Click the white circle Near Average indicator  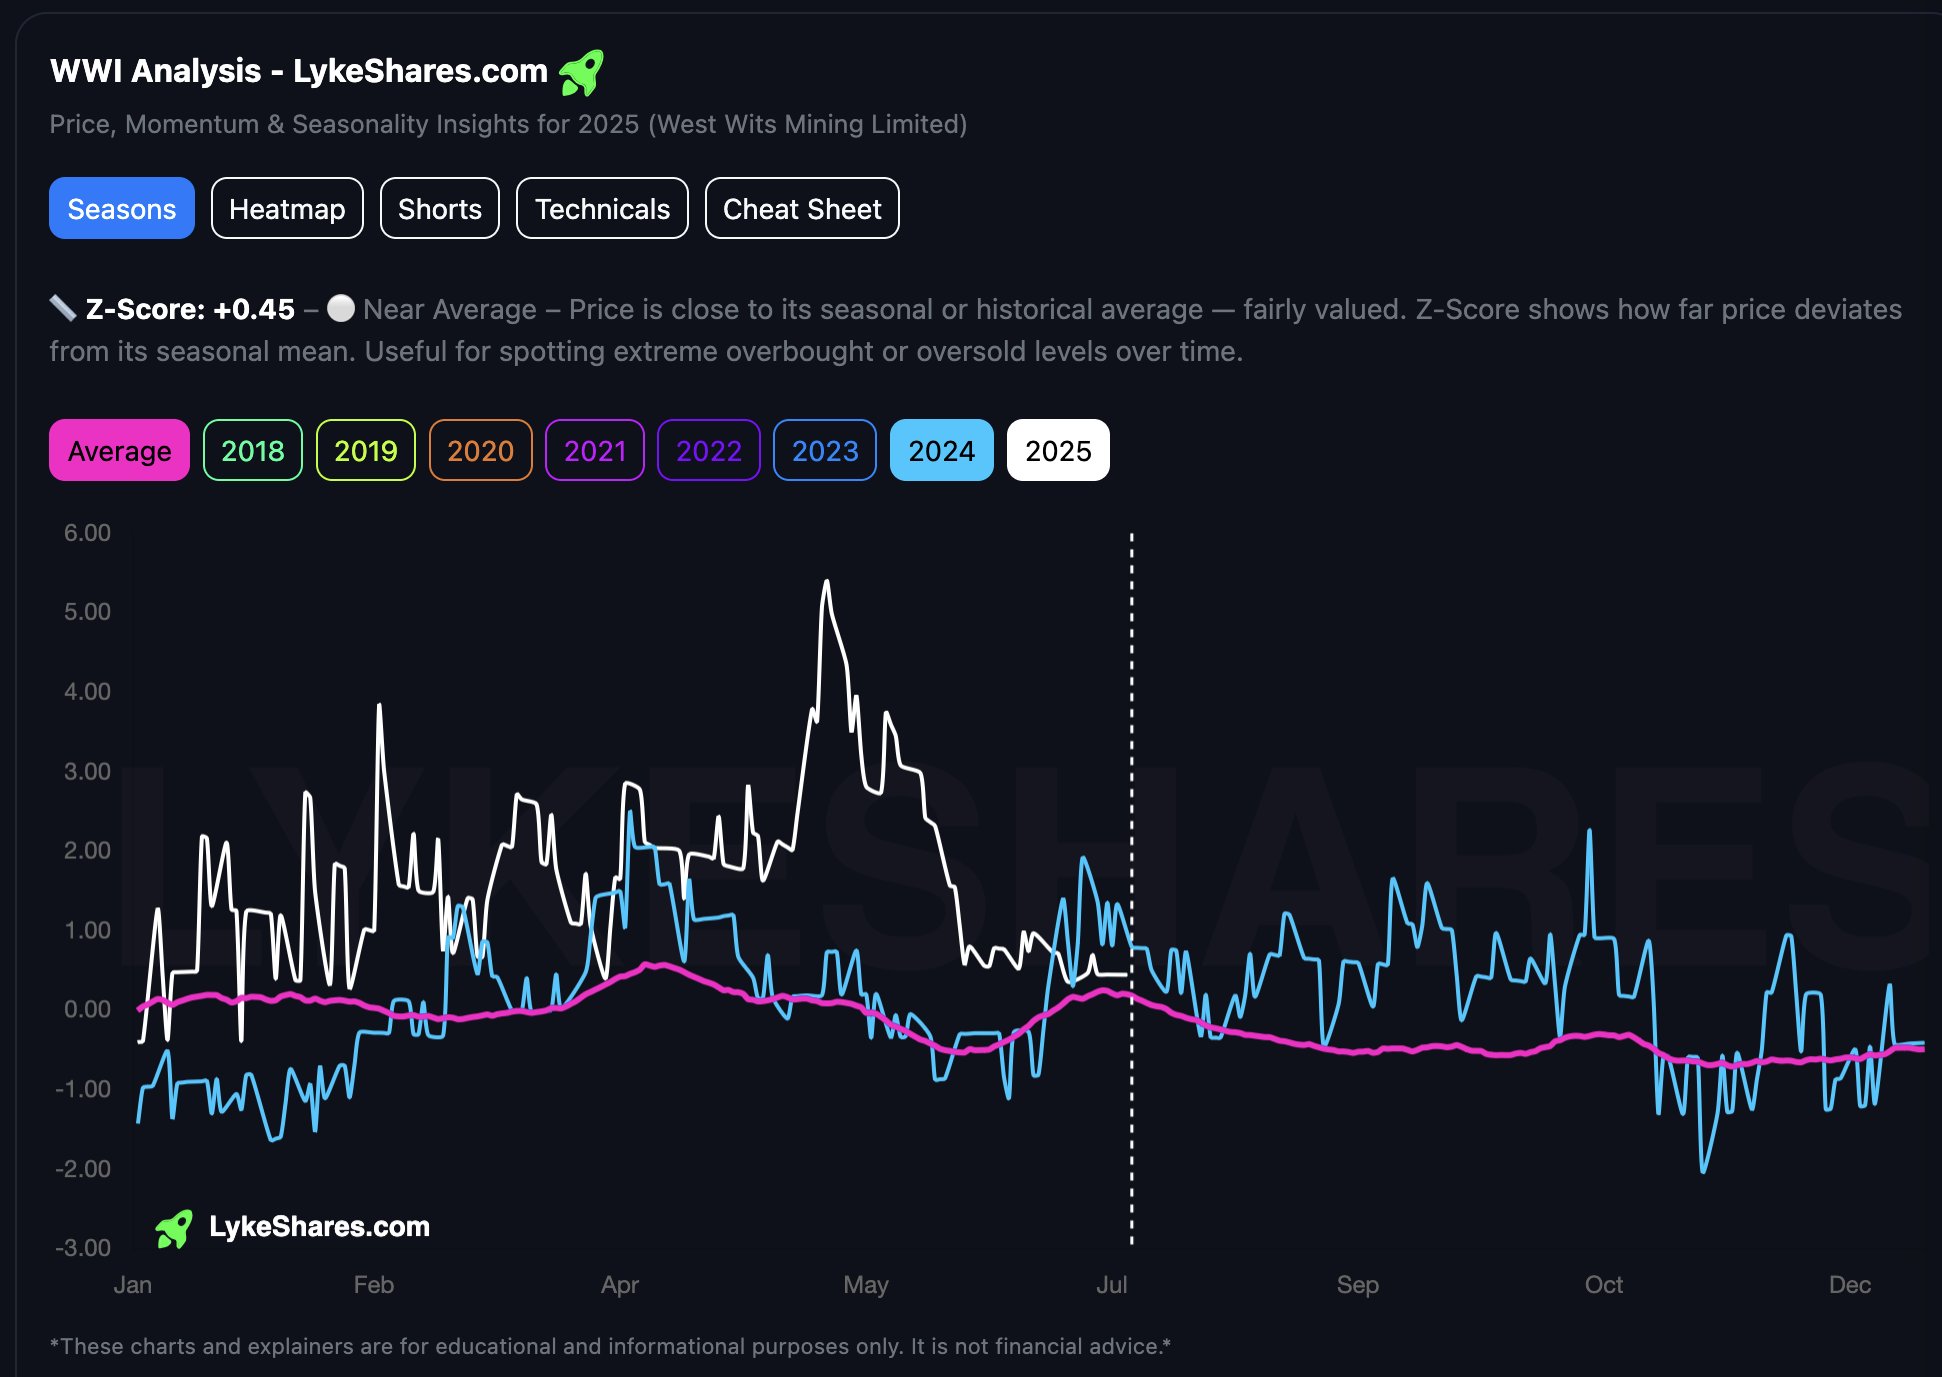pos(341,308)
